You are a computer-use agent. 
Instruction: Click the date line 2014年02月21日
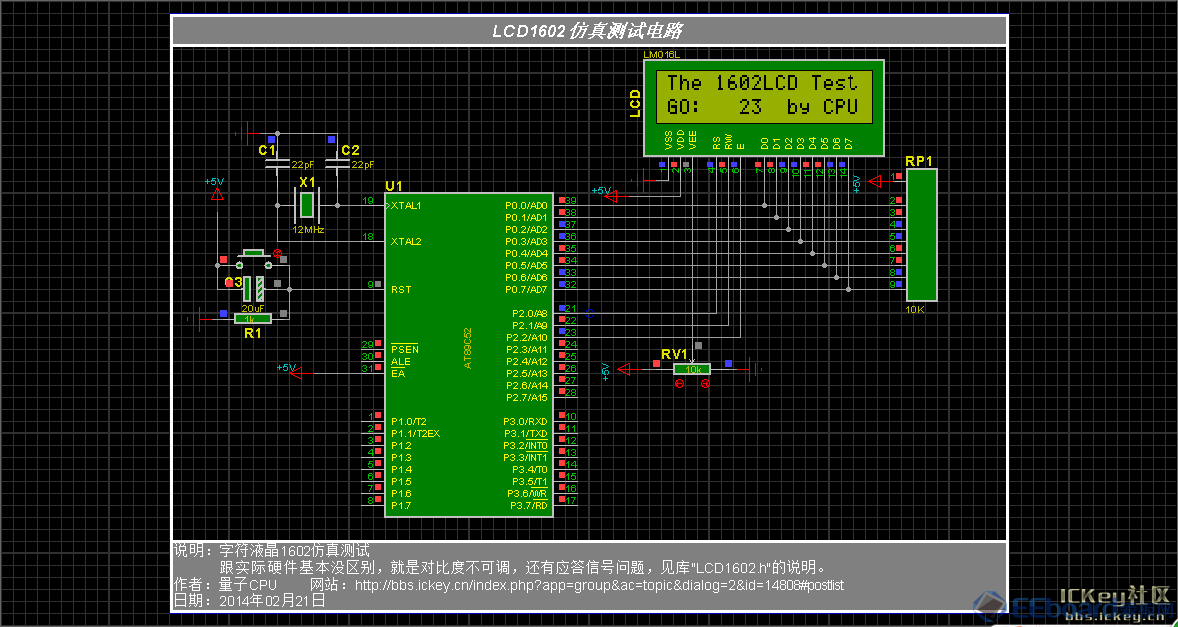(249, 601)
